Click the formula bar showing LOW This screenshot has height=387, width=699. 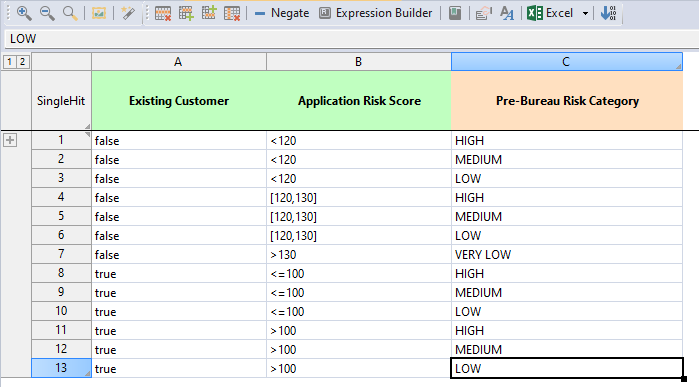pyautogui.click(x=352, y=39)
